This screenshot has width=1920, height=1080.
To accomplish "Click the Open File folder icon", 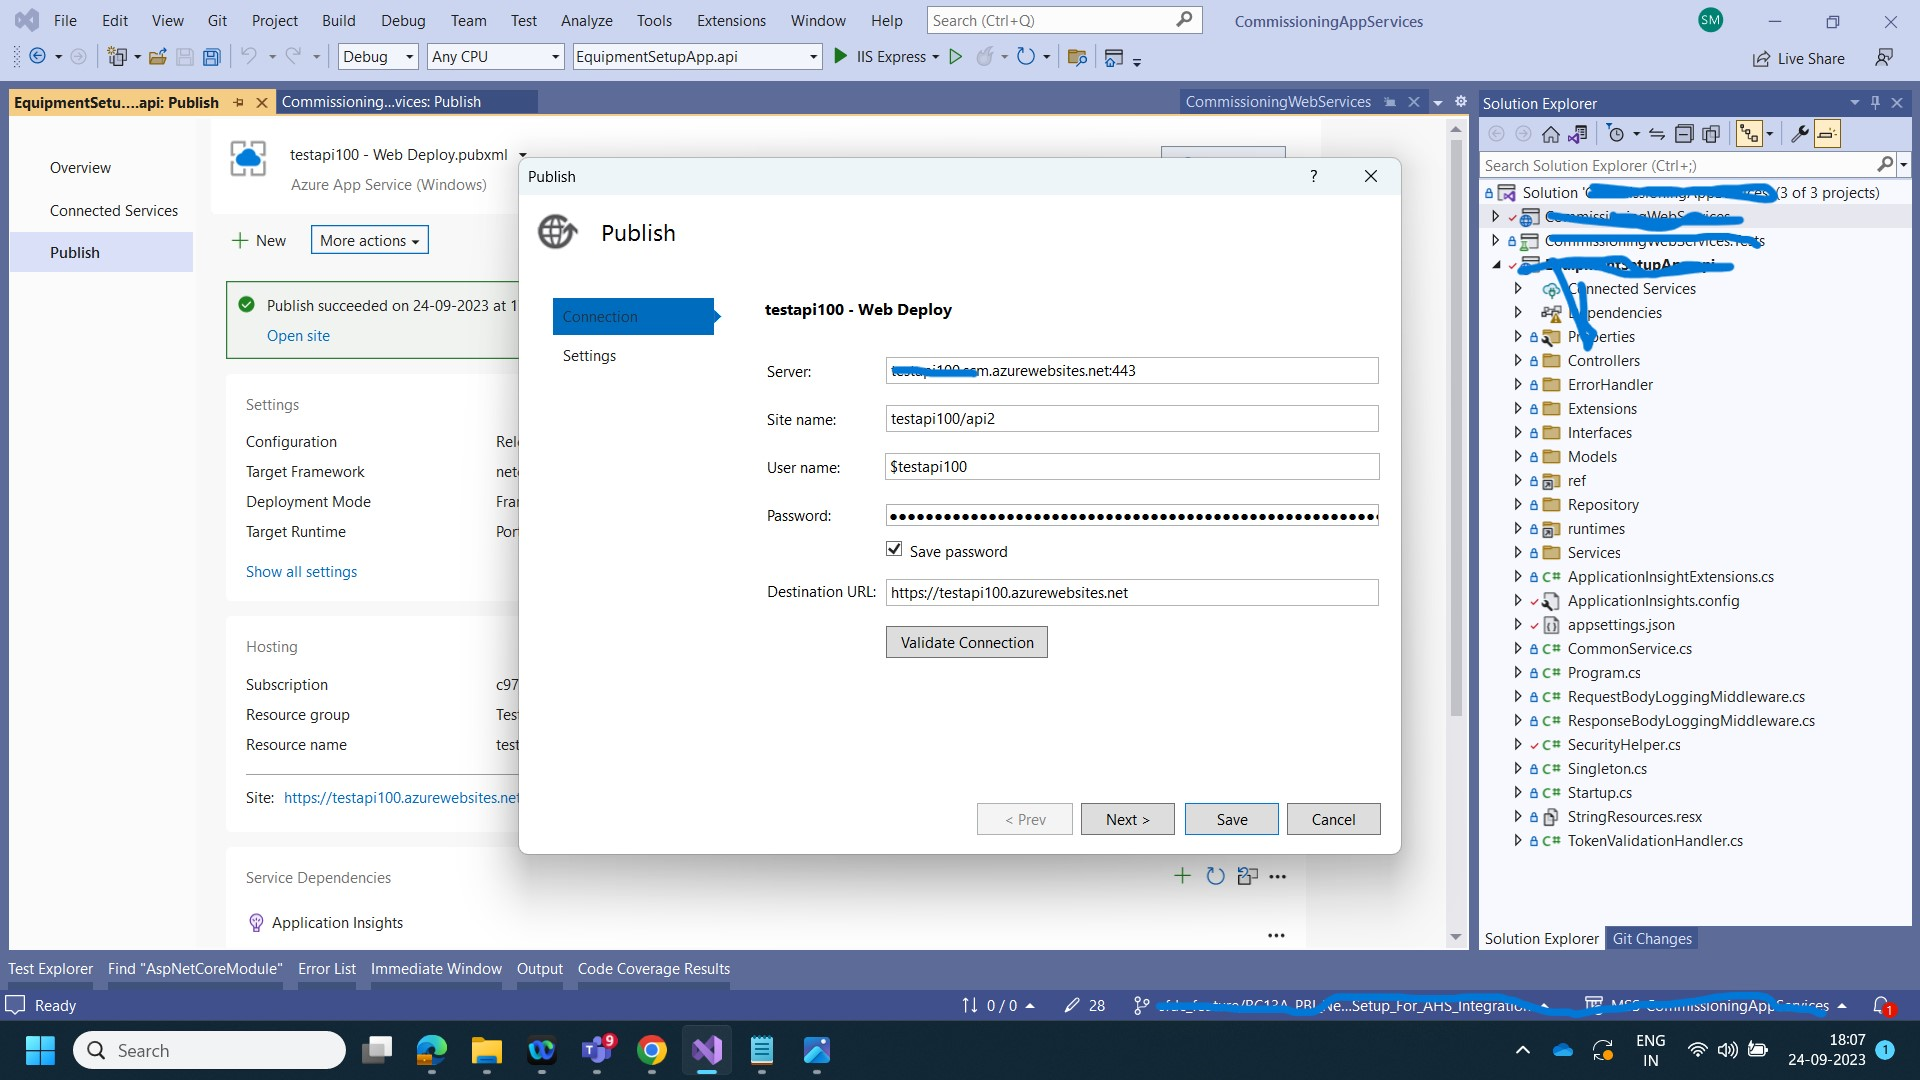I will coord(157,57).
